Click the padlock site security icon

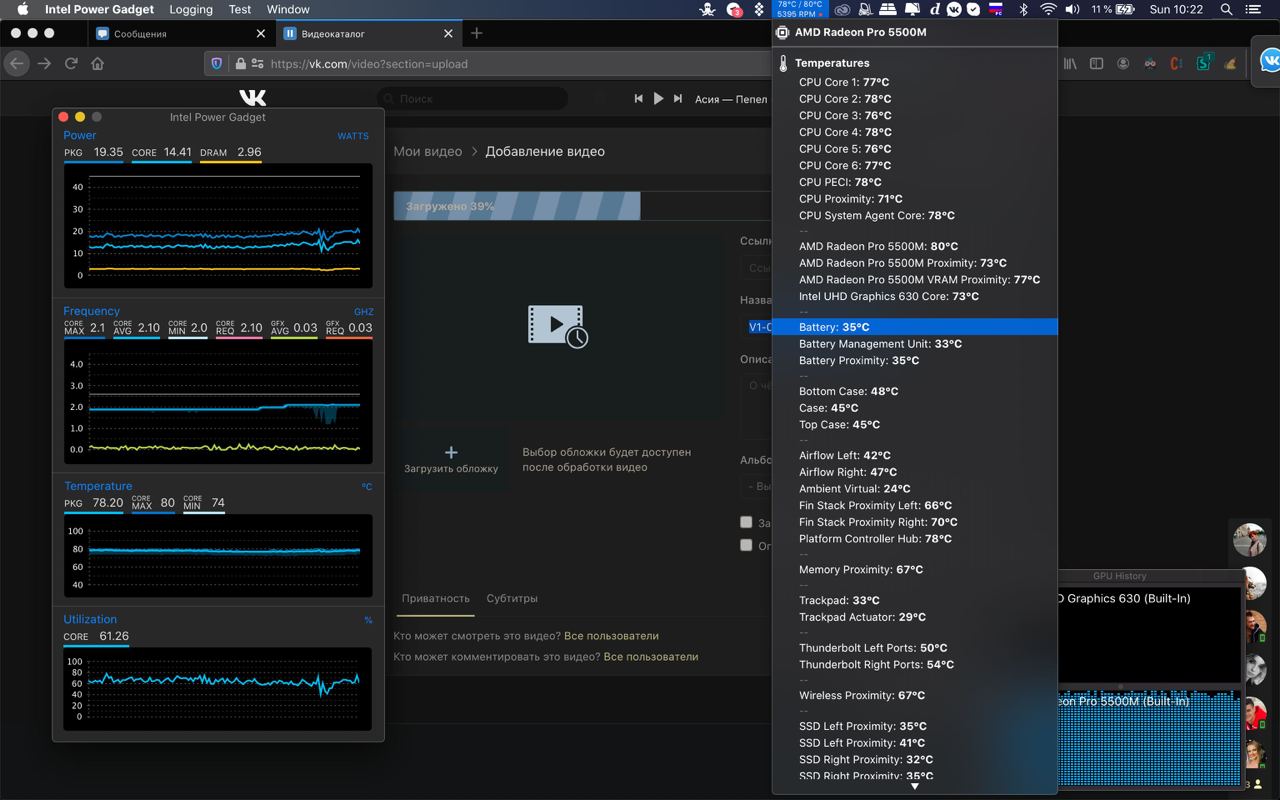(240, 63)
